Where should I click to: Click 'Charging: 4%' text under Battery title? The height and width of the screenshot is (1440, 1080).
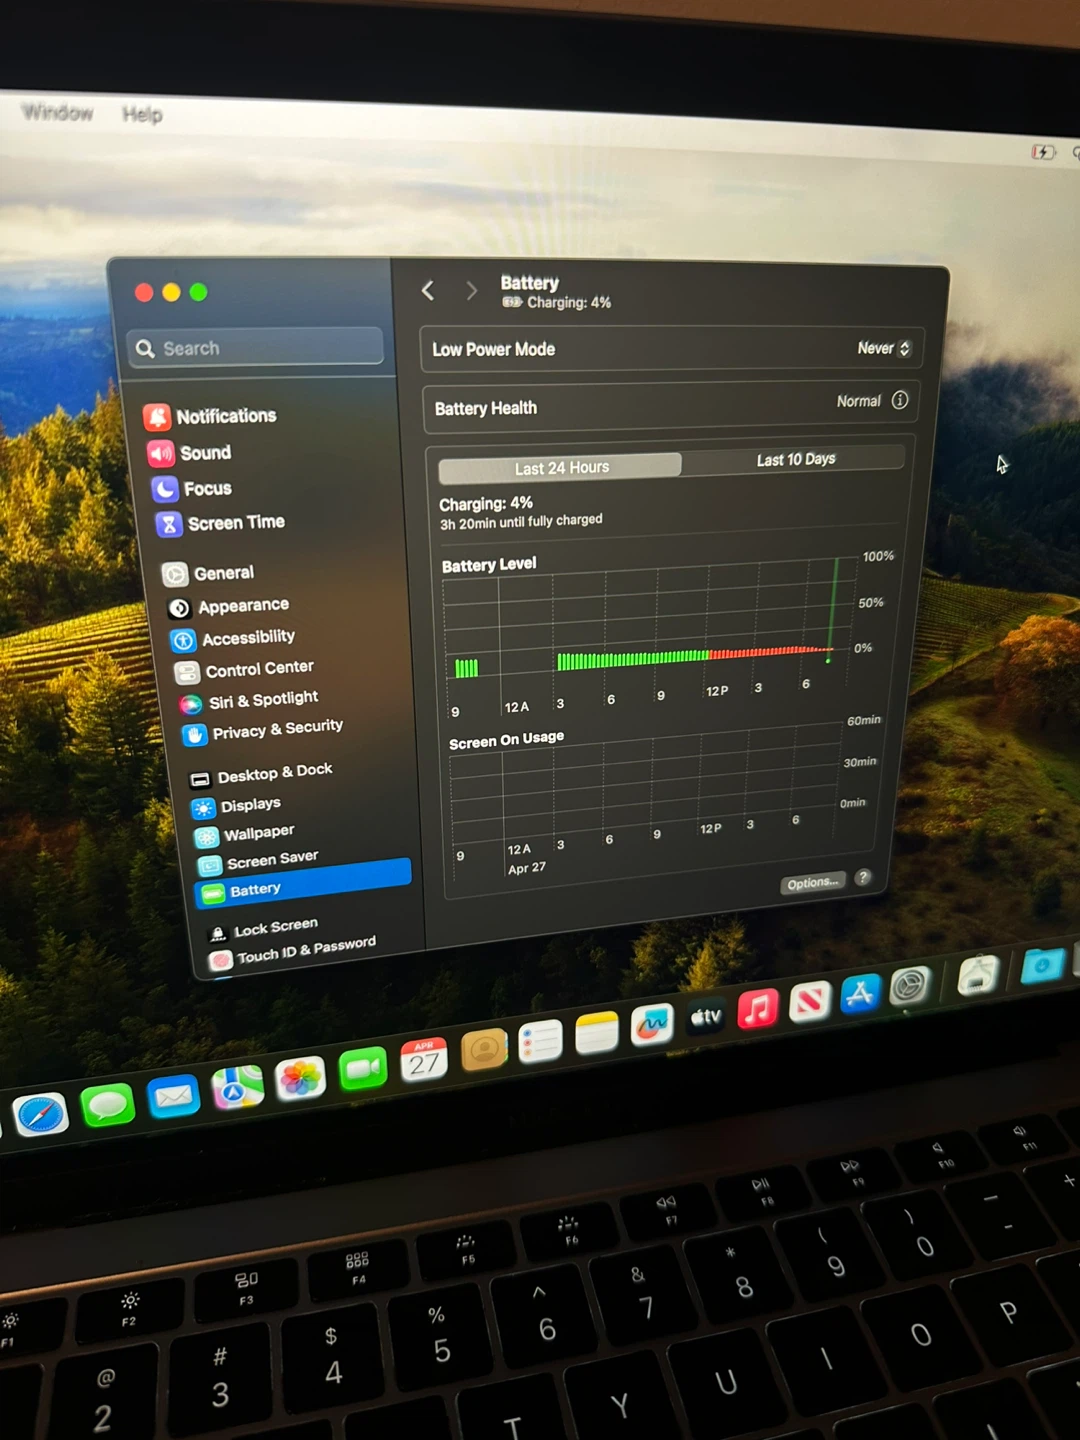click(569, 302)
